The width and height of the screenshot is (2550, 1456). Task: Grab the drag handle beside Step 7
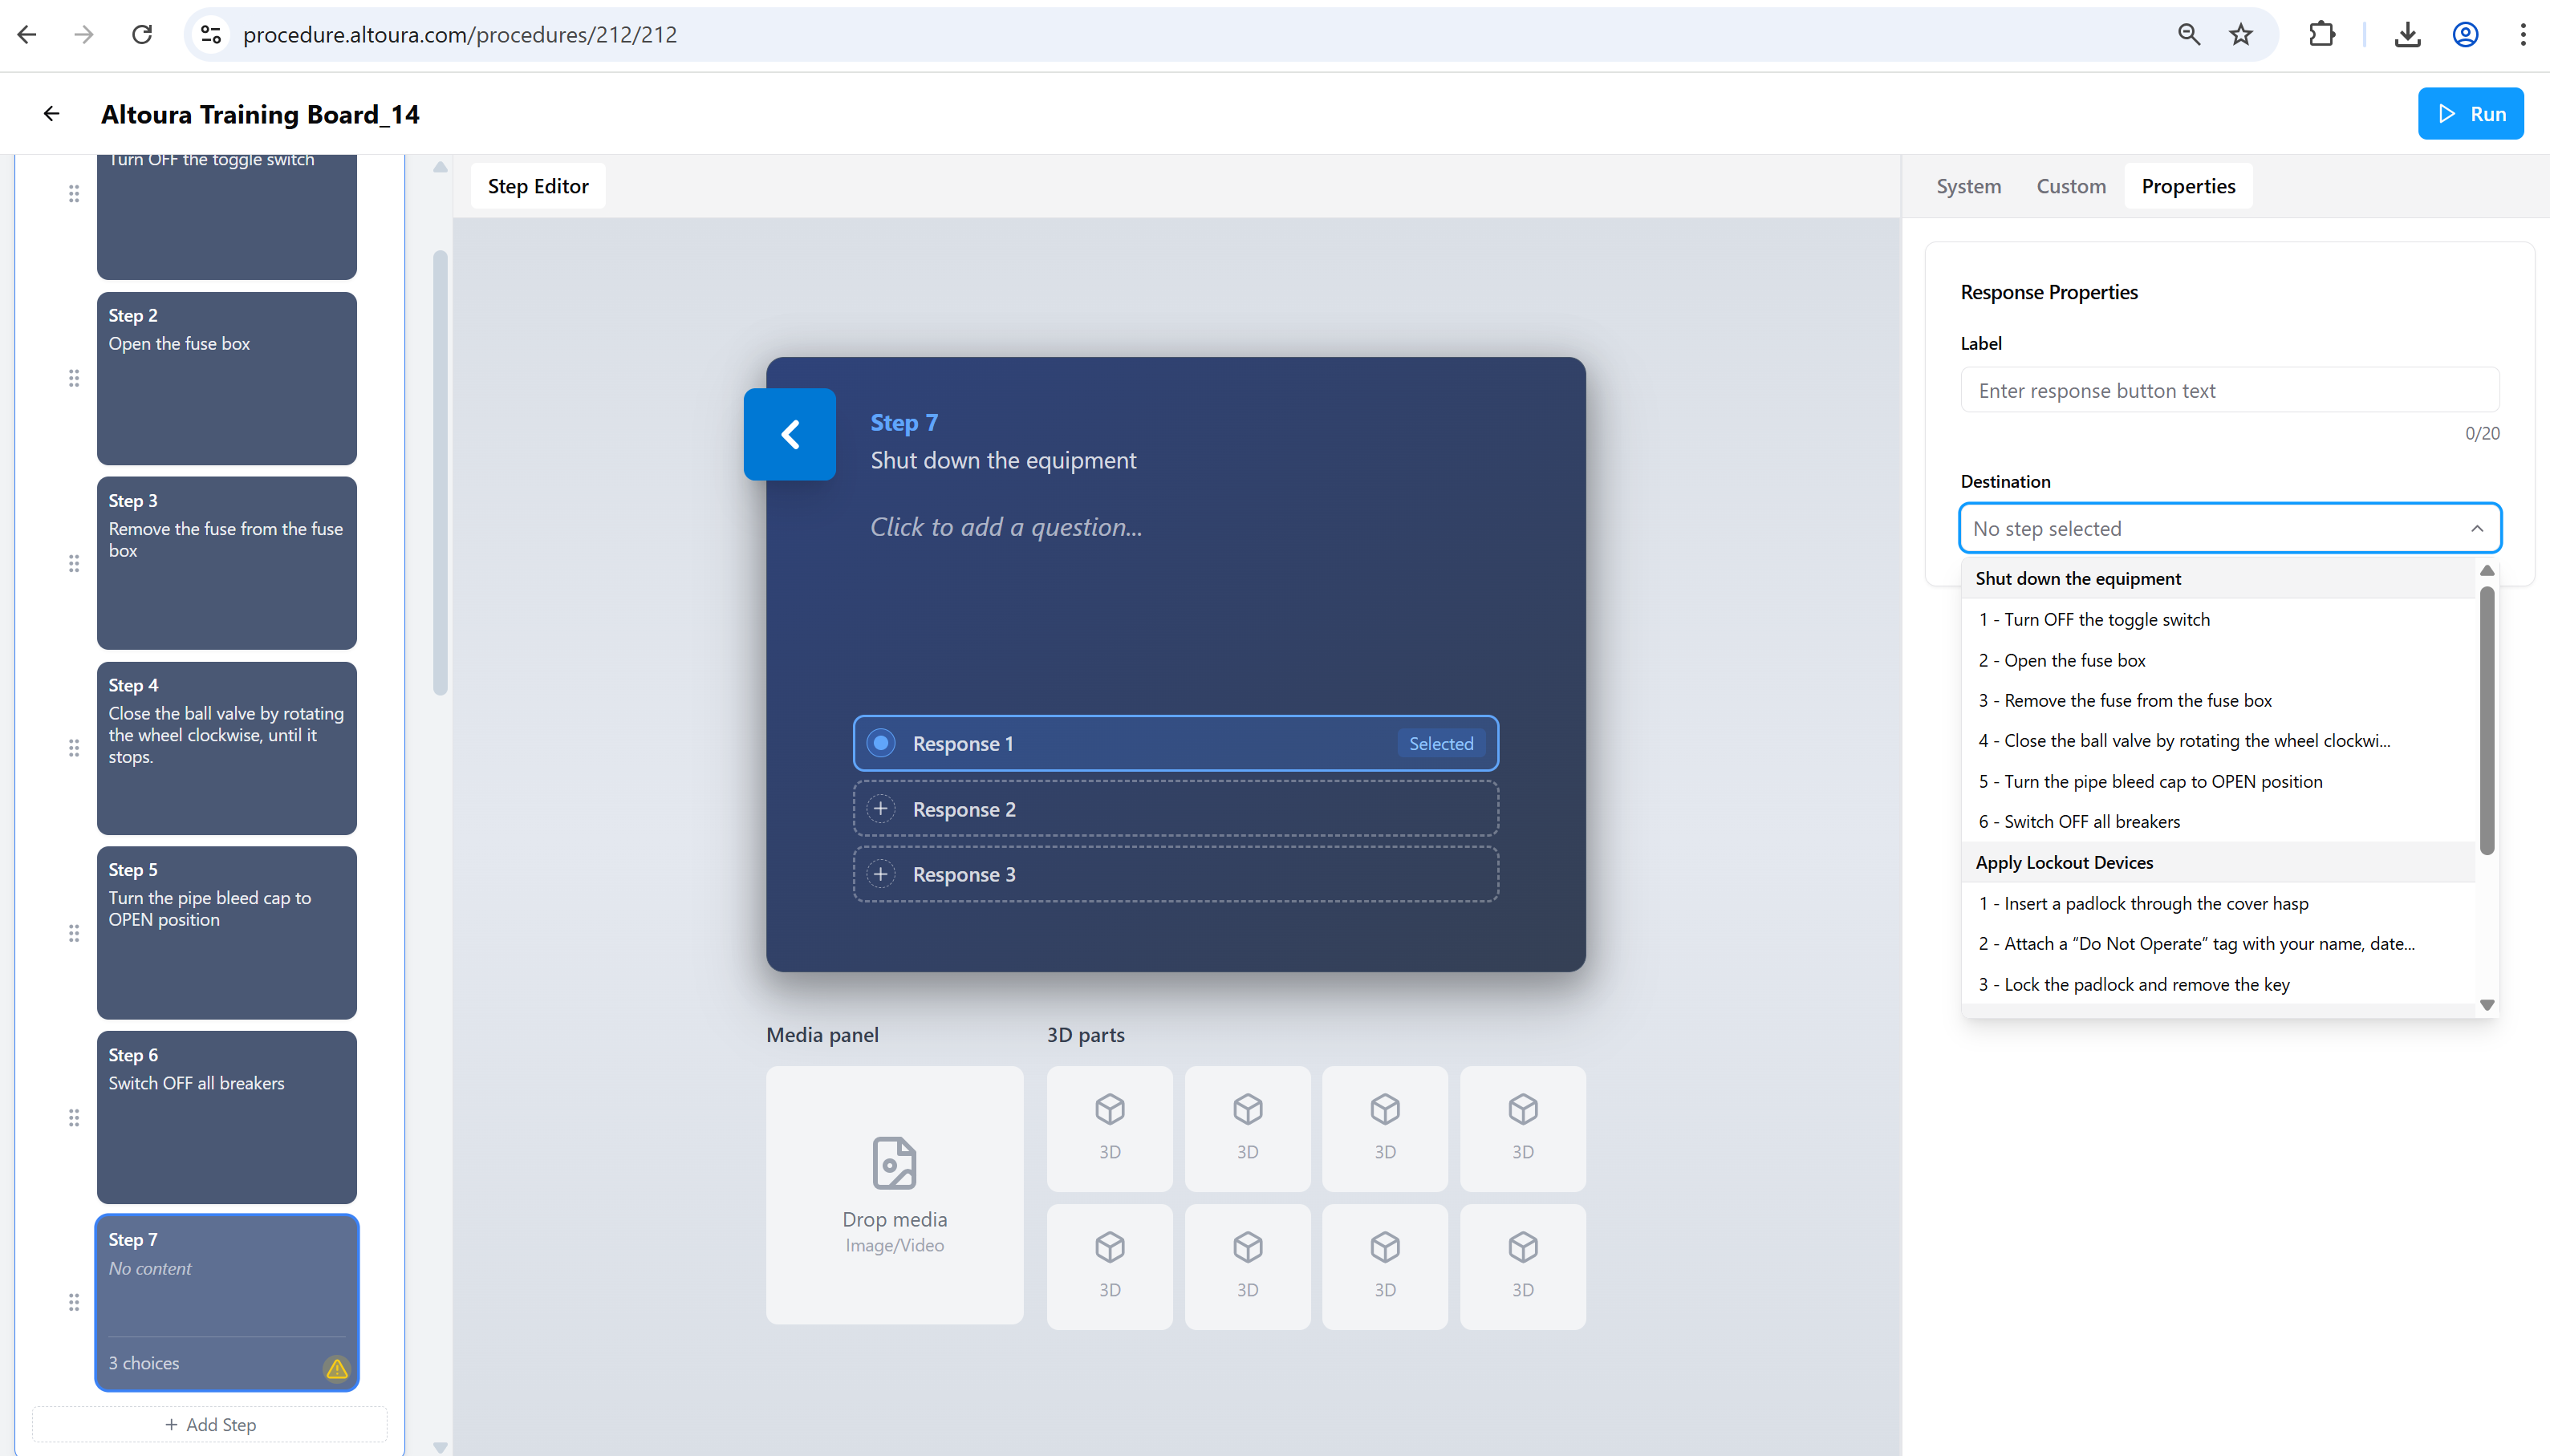coord(74,1302)
